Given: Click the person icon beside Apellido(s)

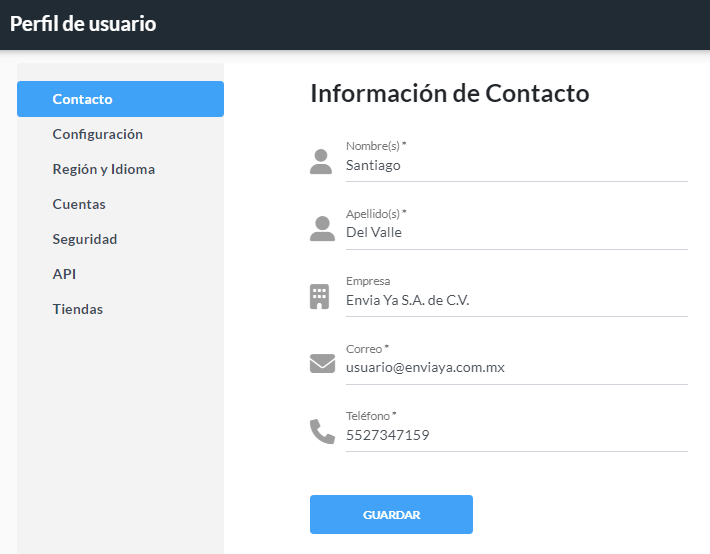Looking at the screenshot, I should [x=322, y=229].
